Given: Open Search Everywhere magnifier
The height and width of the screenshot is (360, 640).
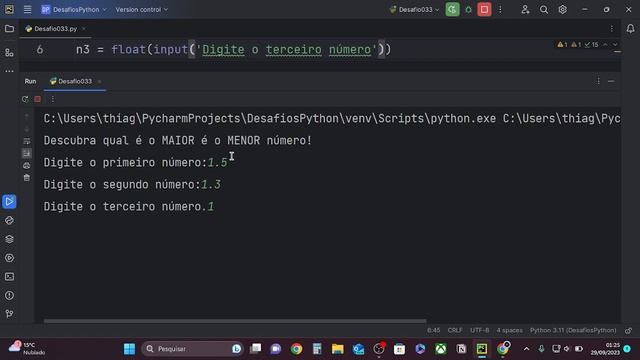Looking at the screenshot, I should click(x=544, y=9).
